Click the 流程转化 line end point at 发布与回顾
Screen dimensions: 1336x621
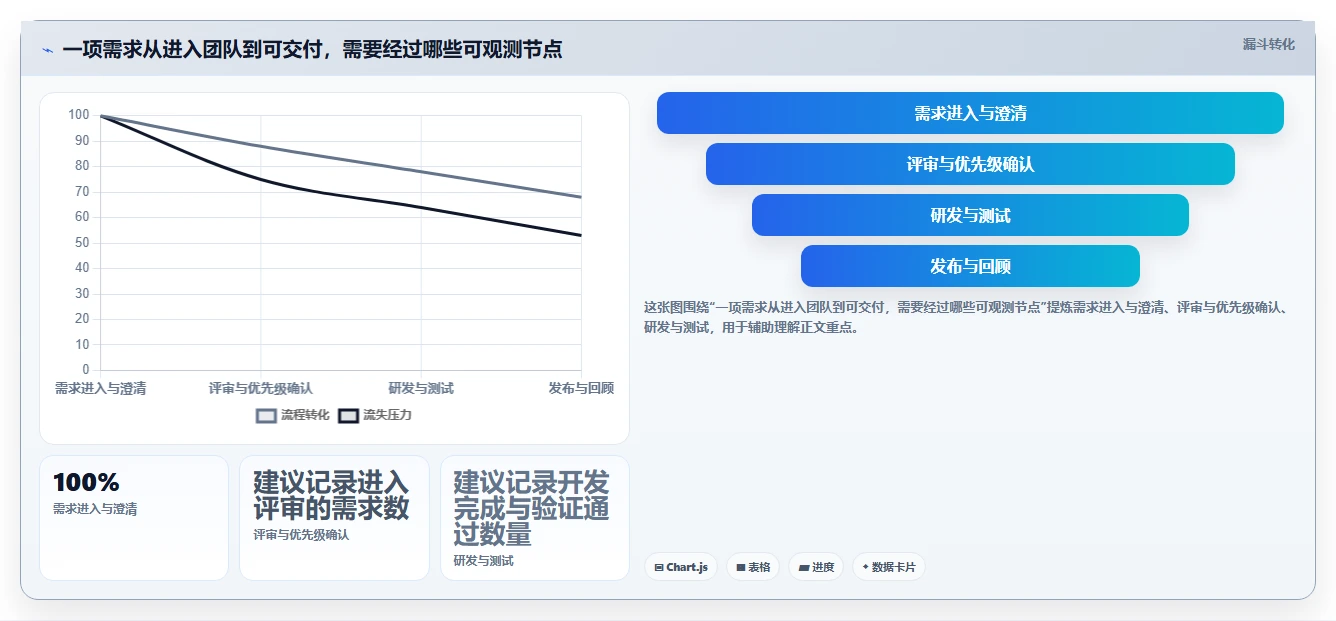click(x=581, y=197)
